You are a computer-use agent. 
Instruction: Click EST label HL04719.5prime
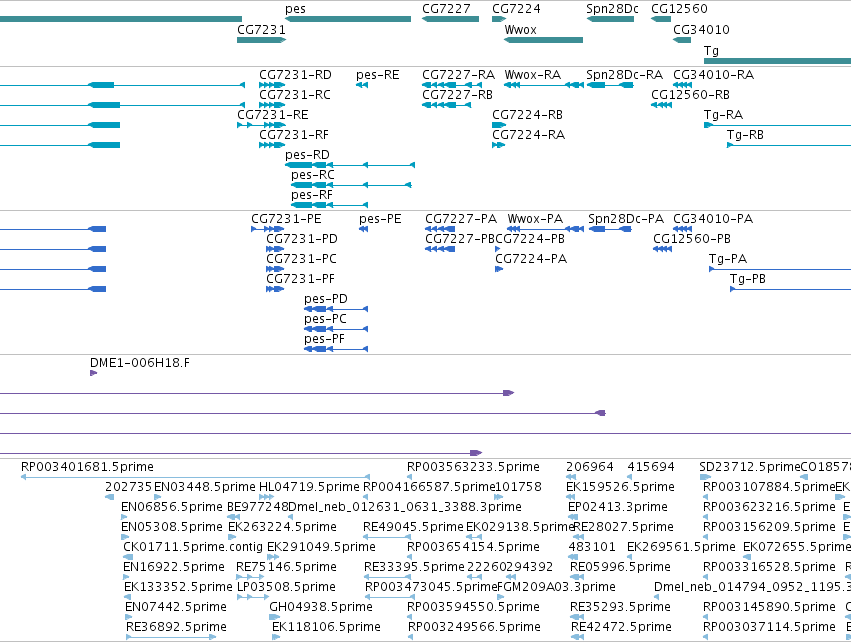(x=309, y=487)
